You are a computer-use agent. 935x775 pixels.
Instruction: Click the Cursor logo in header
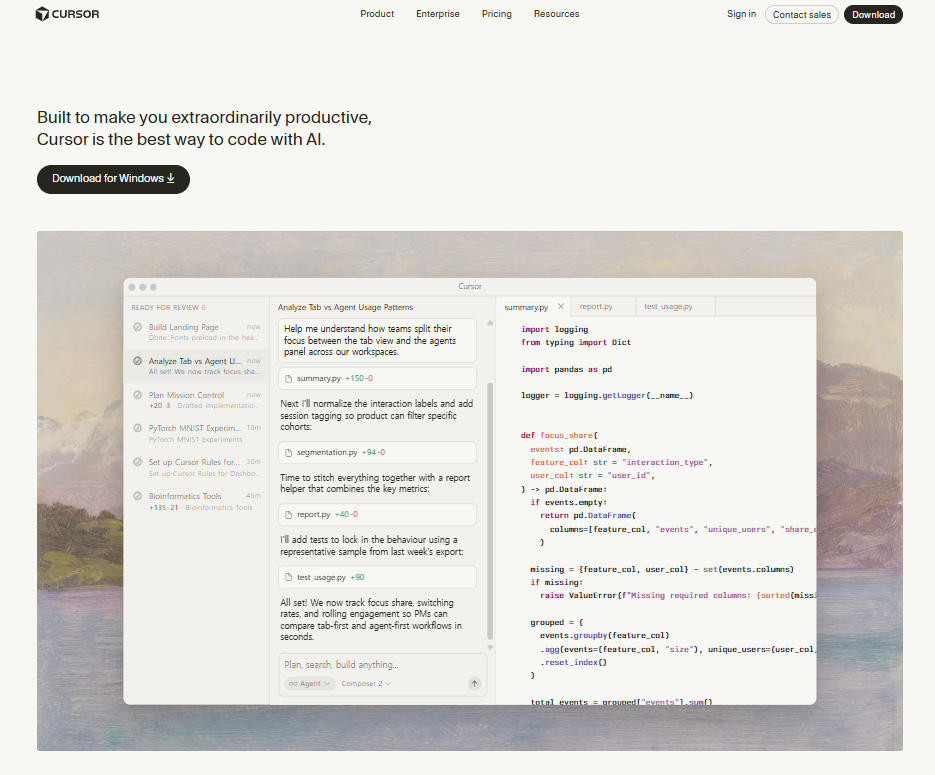tap(67, 14)
